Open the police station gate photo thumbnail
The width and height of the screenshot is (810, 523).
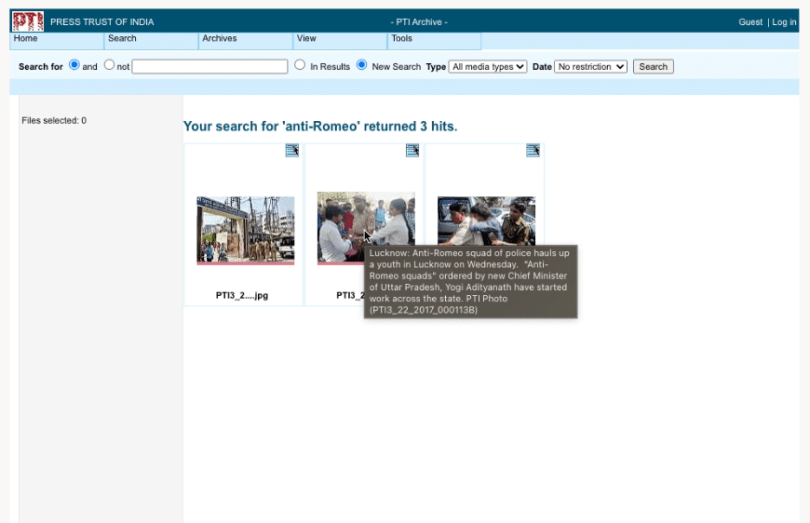click(x=245, y=229)
